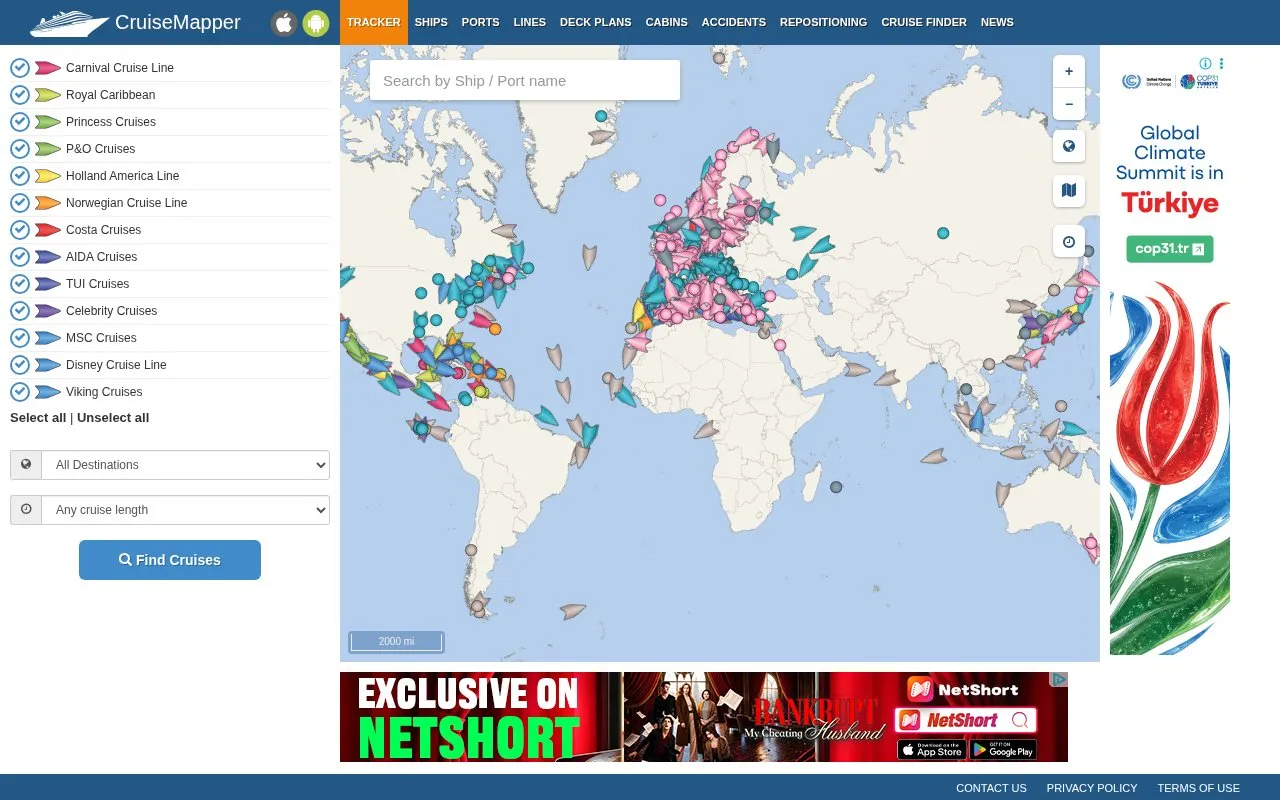Go to the Ports menu item
Viewport: 1280px width, 800px height.
click(480, 22)
